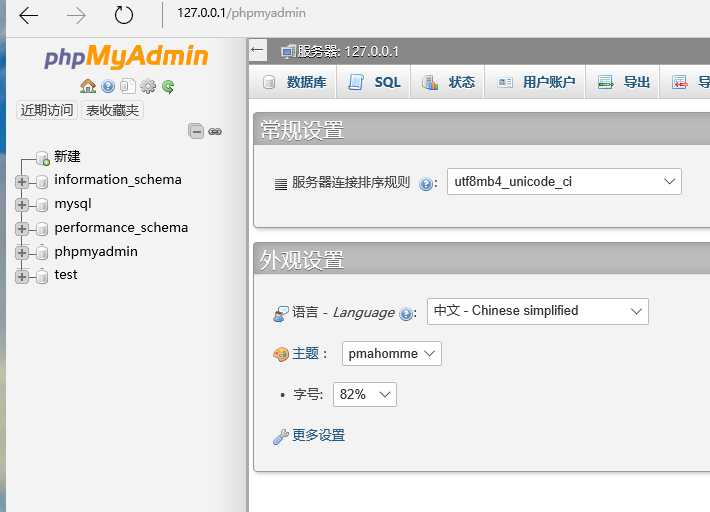Open the theme dropdown showing pmahomme
The image size is (710, 512).
coord(392,354)
